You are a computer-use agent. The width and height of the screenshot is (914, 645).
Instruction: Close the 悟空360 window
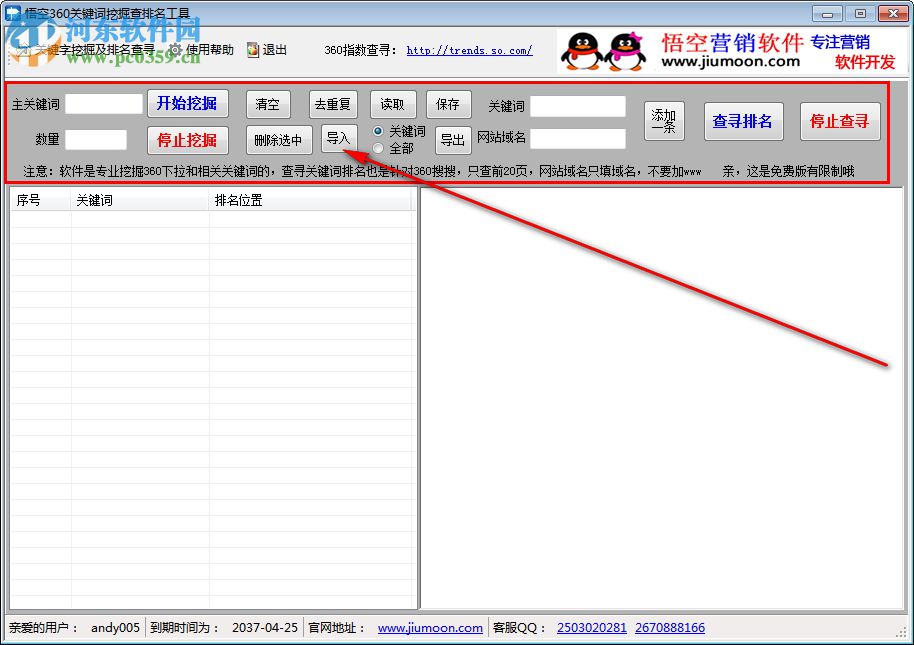tap(892, 13)
